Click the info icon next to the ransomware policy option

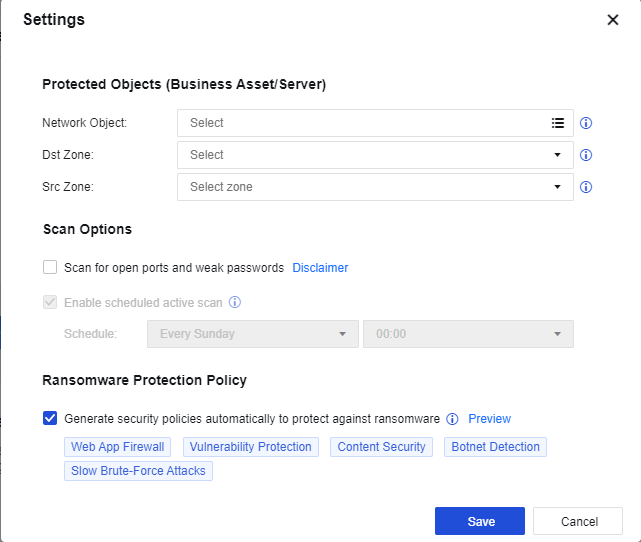[x=452, y=419]
